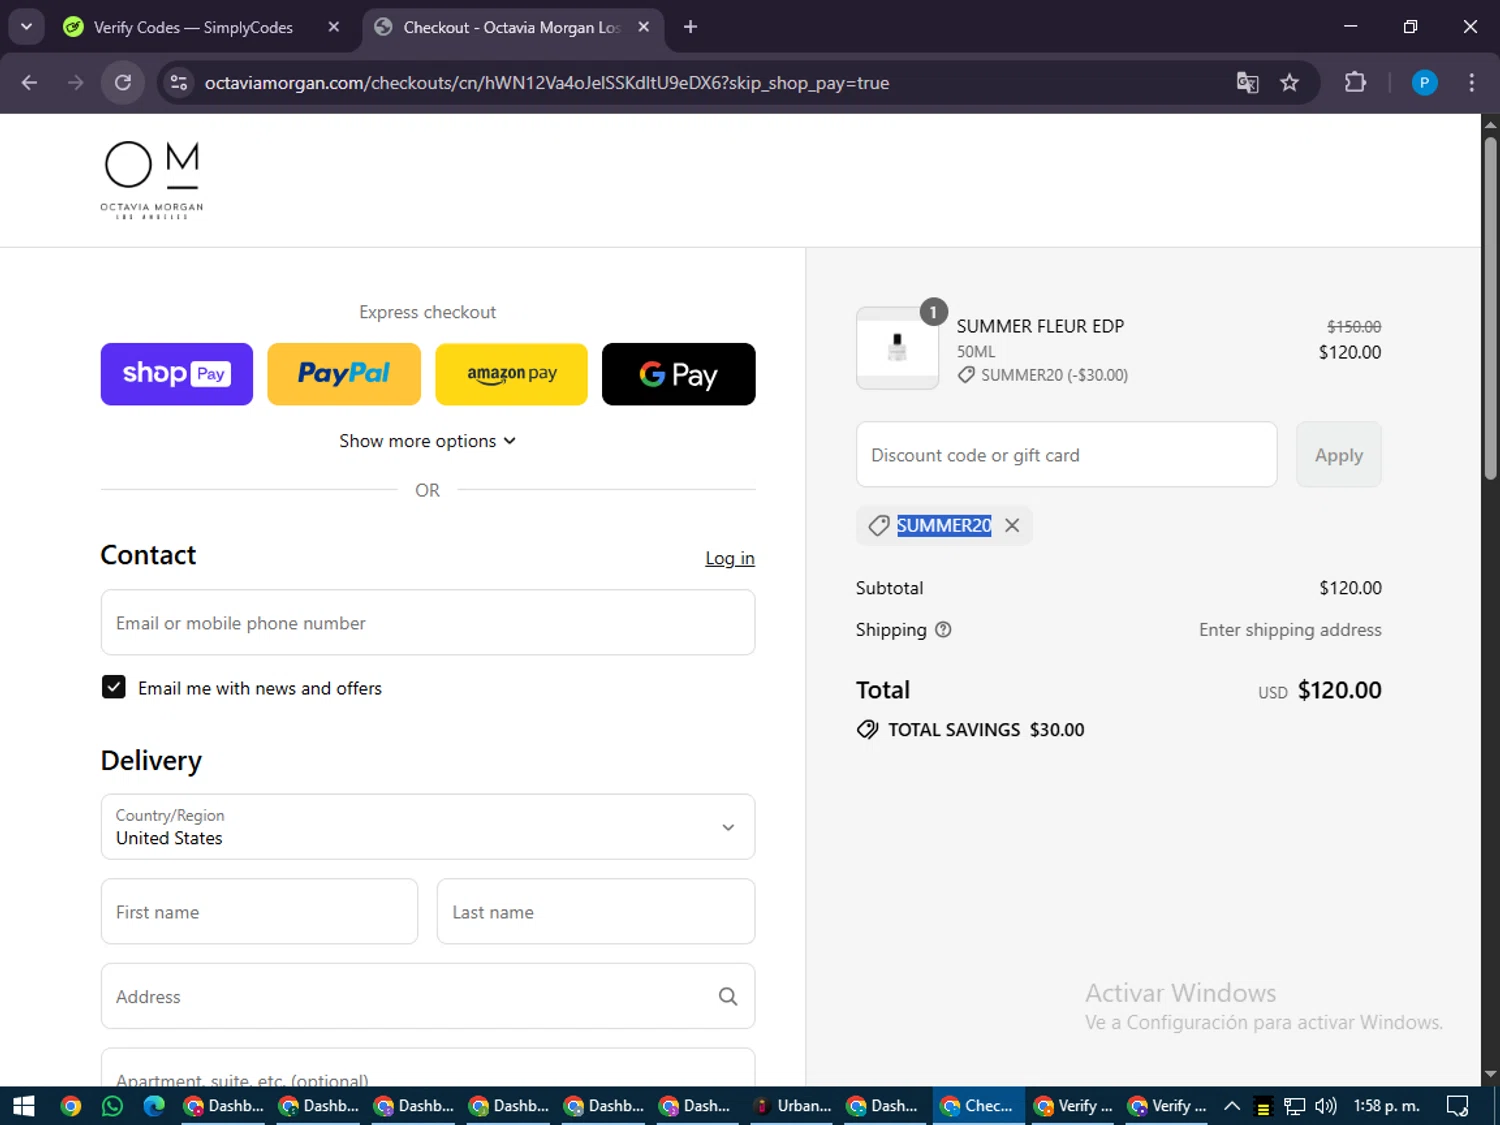This screenshot has height=1125, width=1500.
Task: Pay with Amazon Pay
Action: coord(512,374)
